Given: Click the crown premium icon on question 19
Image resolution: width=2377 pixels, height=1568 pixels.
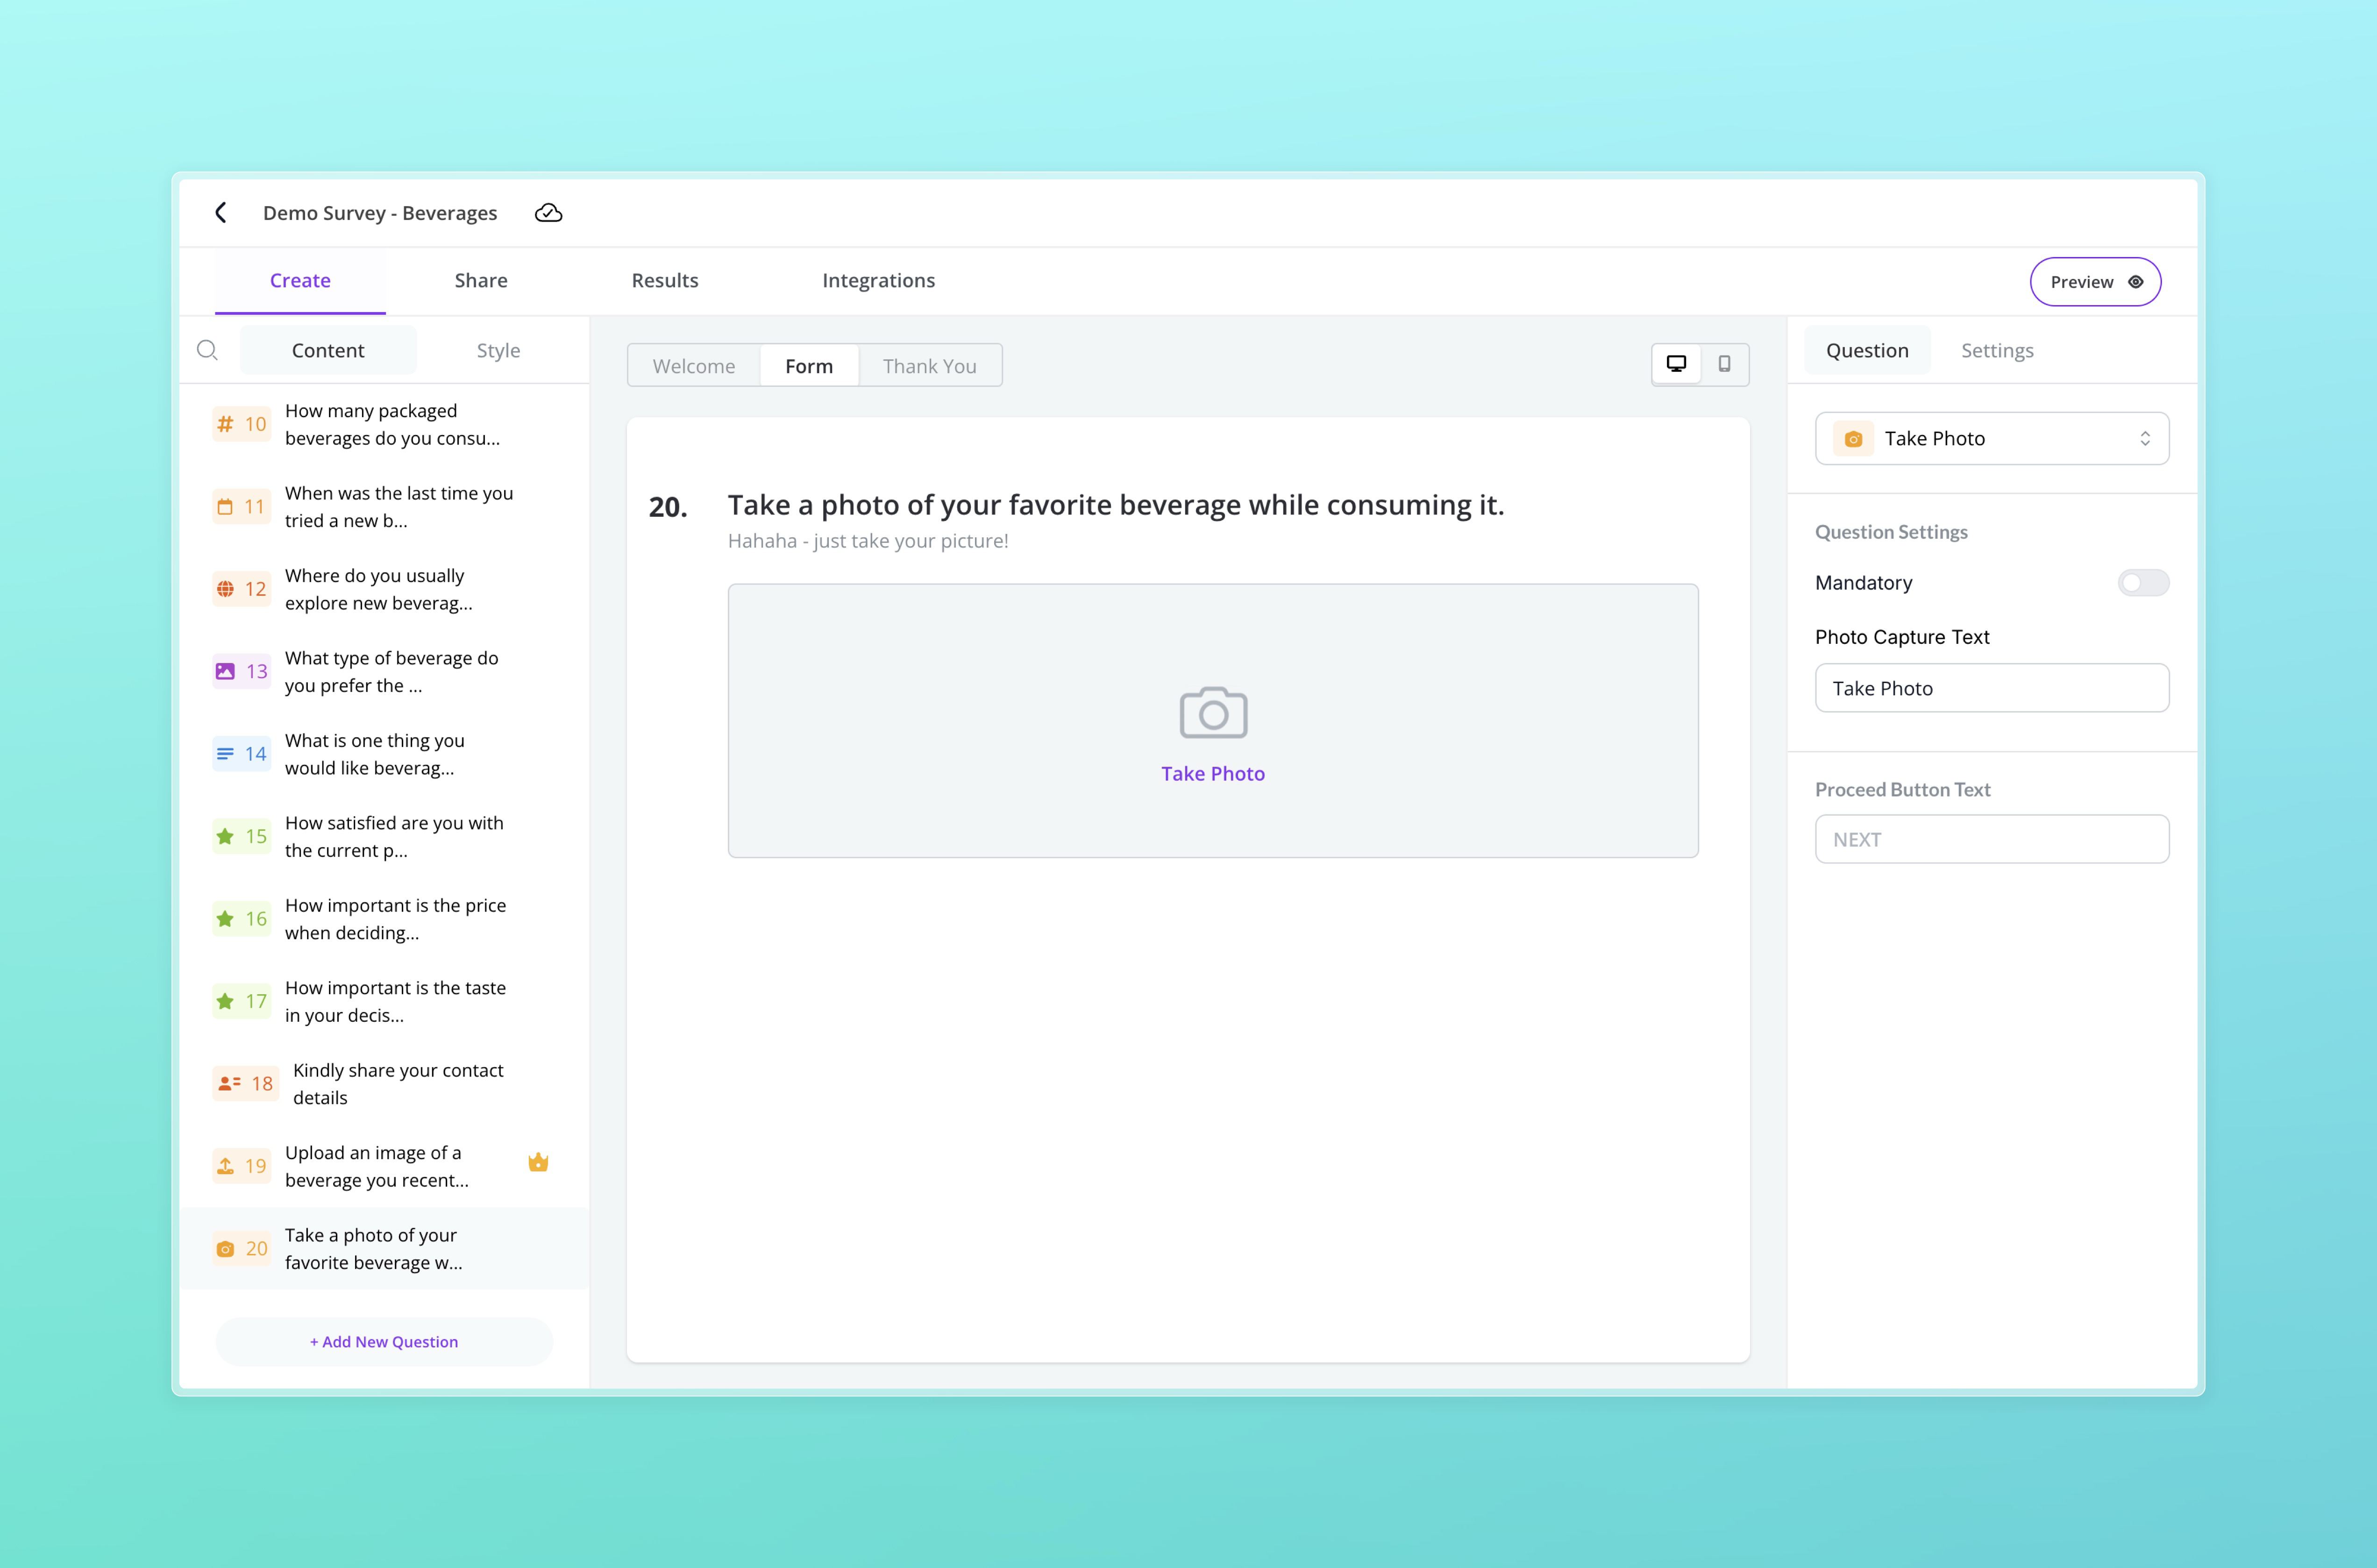Looking at the screenshot, I should [x=538, y=1162].
